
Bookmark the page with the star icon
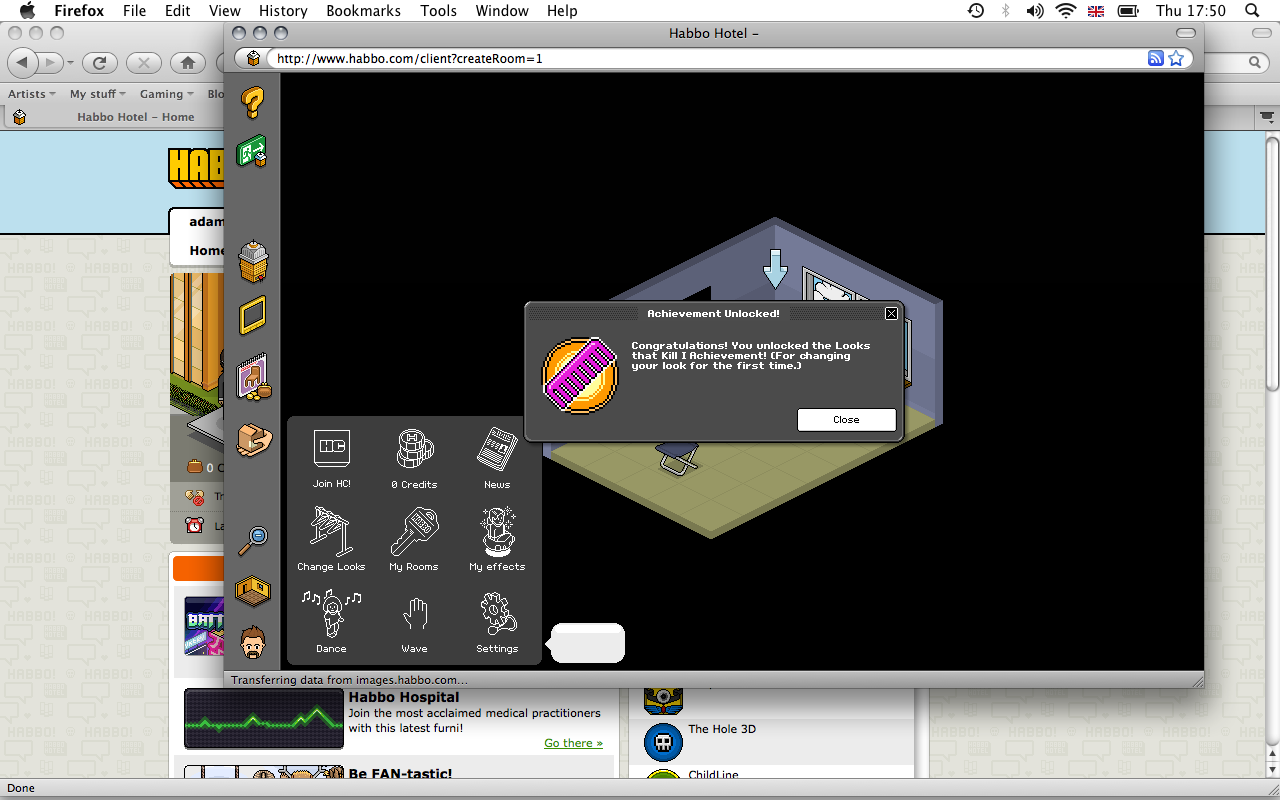1176,58
